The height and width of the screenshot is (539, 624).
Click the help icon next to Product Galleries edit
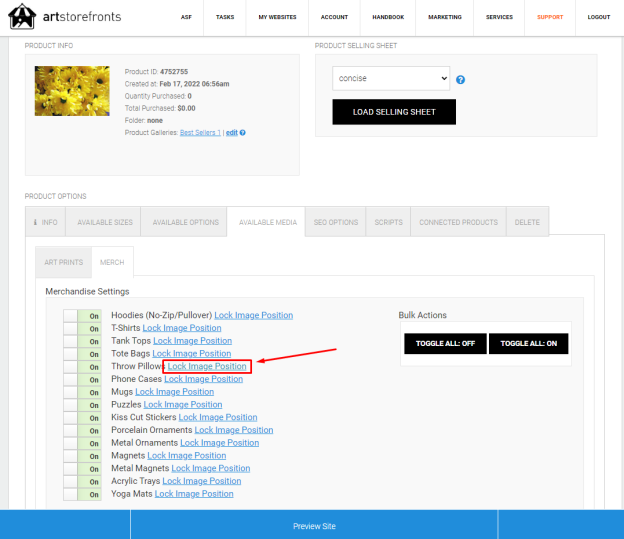[243, 133]
